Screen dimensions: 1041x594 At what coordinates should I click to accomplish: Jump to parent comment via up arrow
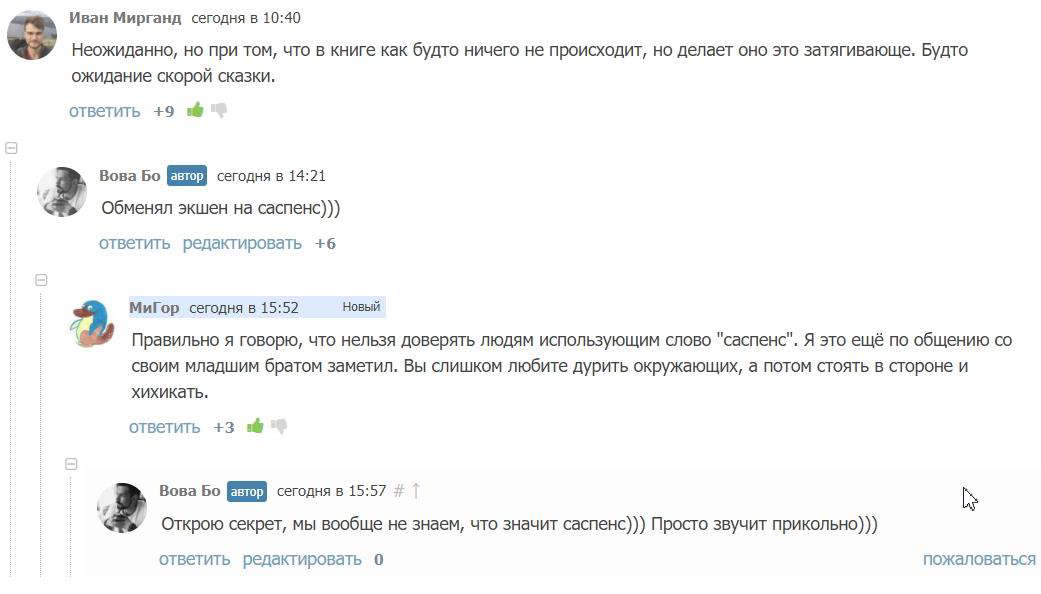[416, 491]
